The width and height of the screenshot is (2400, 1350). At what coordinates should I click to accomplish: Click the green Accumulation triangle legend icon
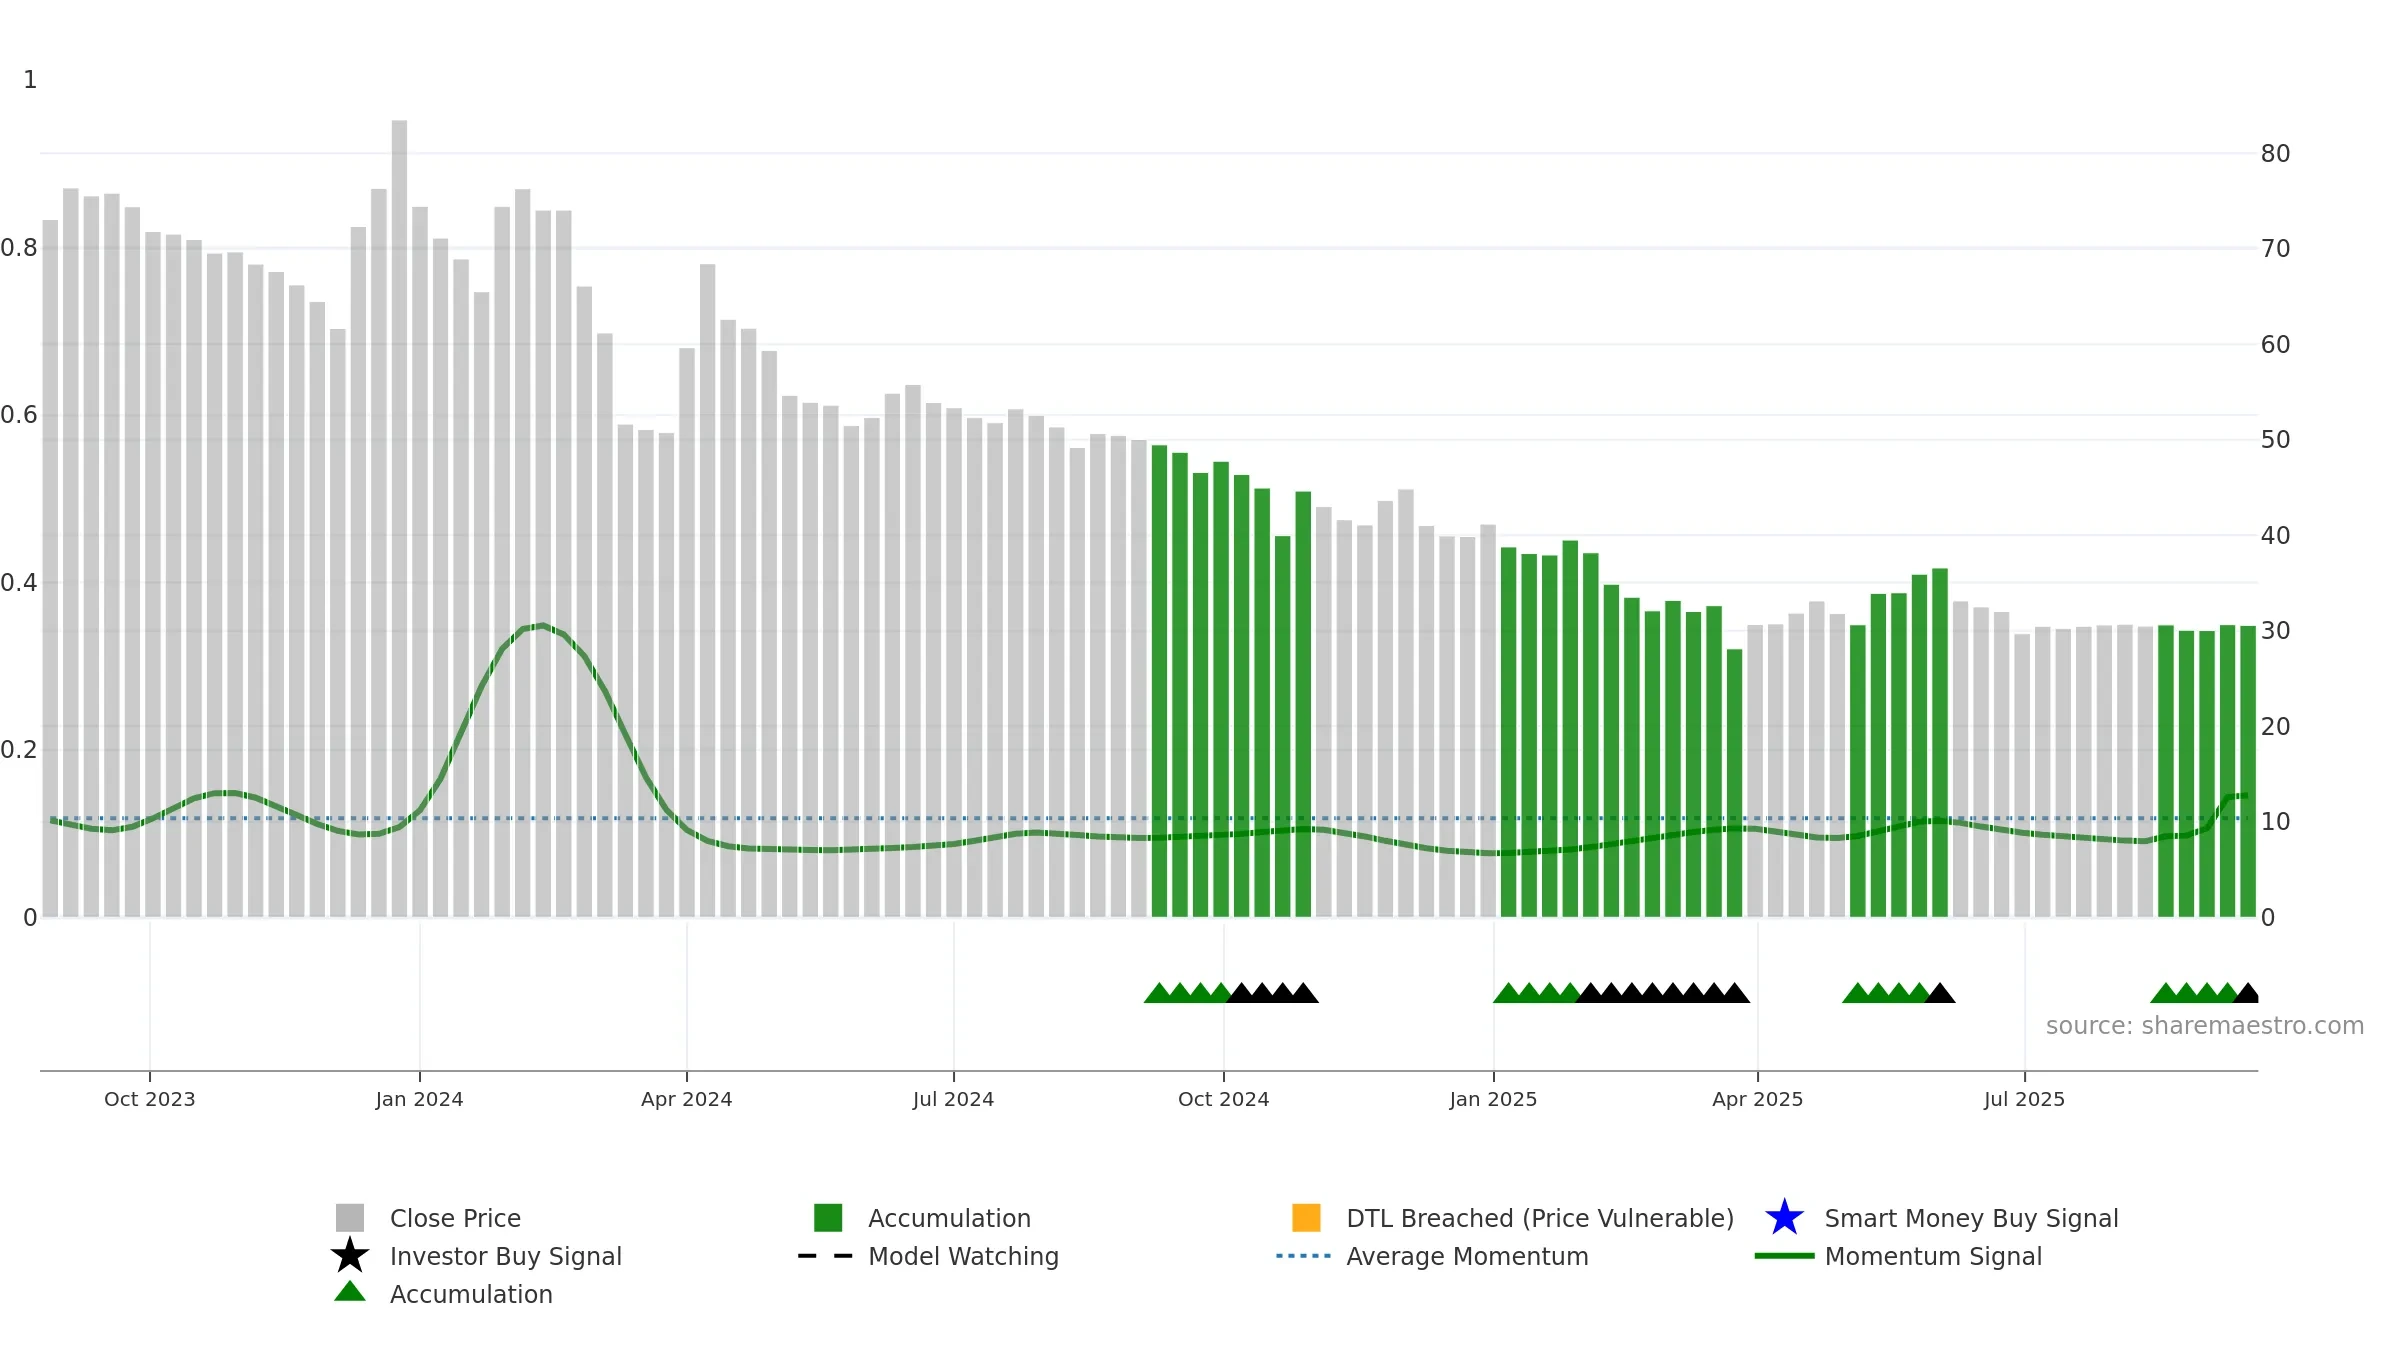[350, 1292]
